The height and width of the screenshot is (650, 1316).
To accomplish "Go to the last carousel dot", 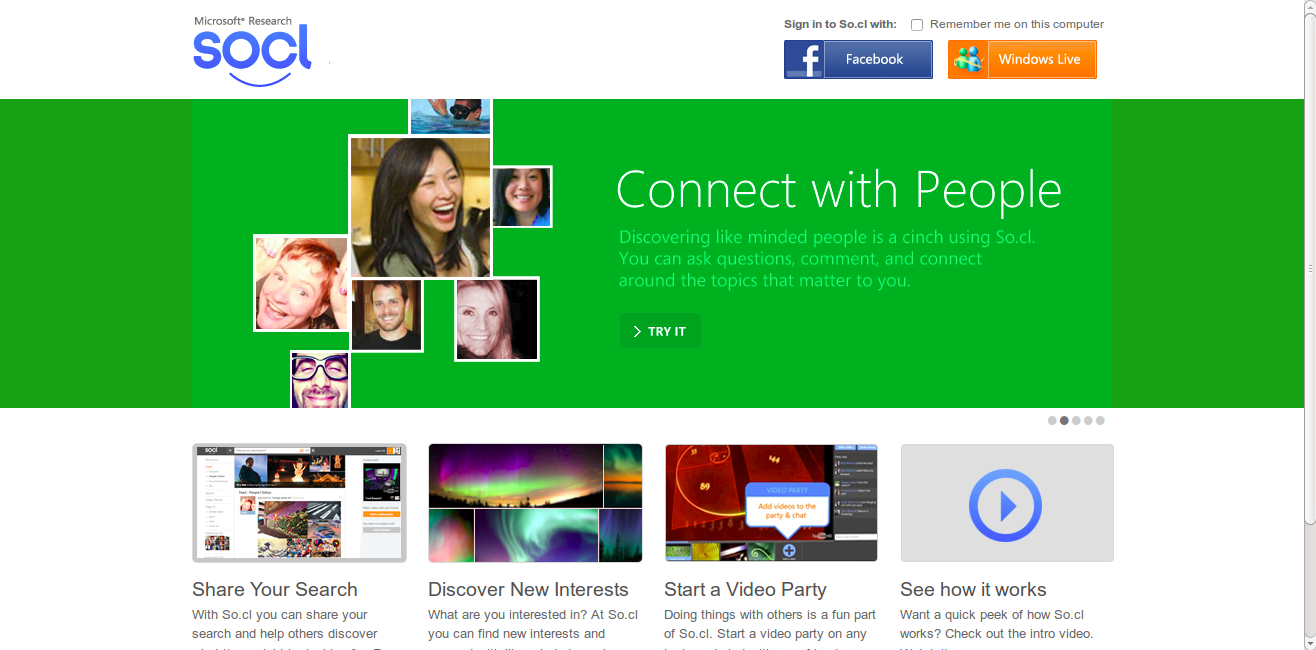I will (x=1100, y=421).
